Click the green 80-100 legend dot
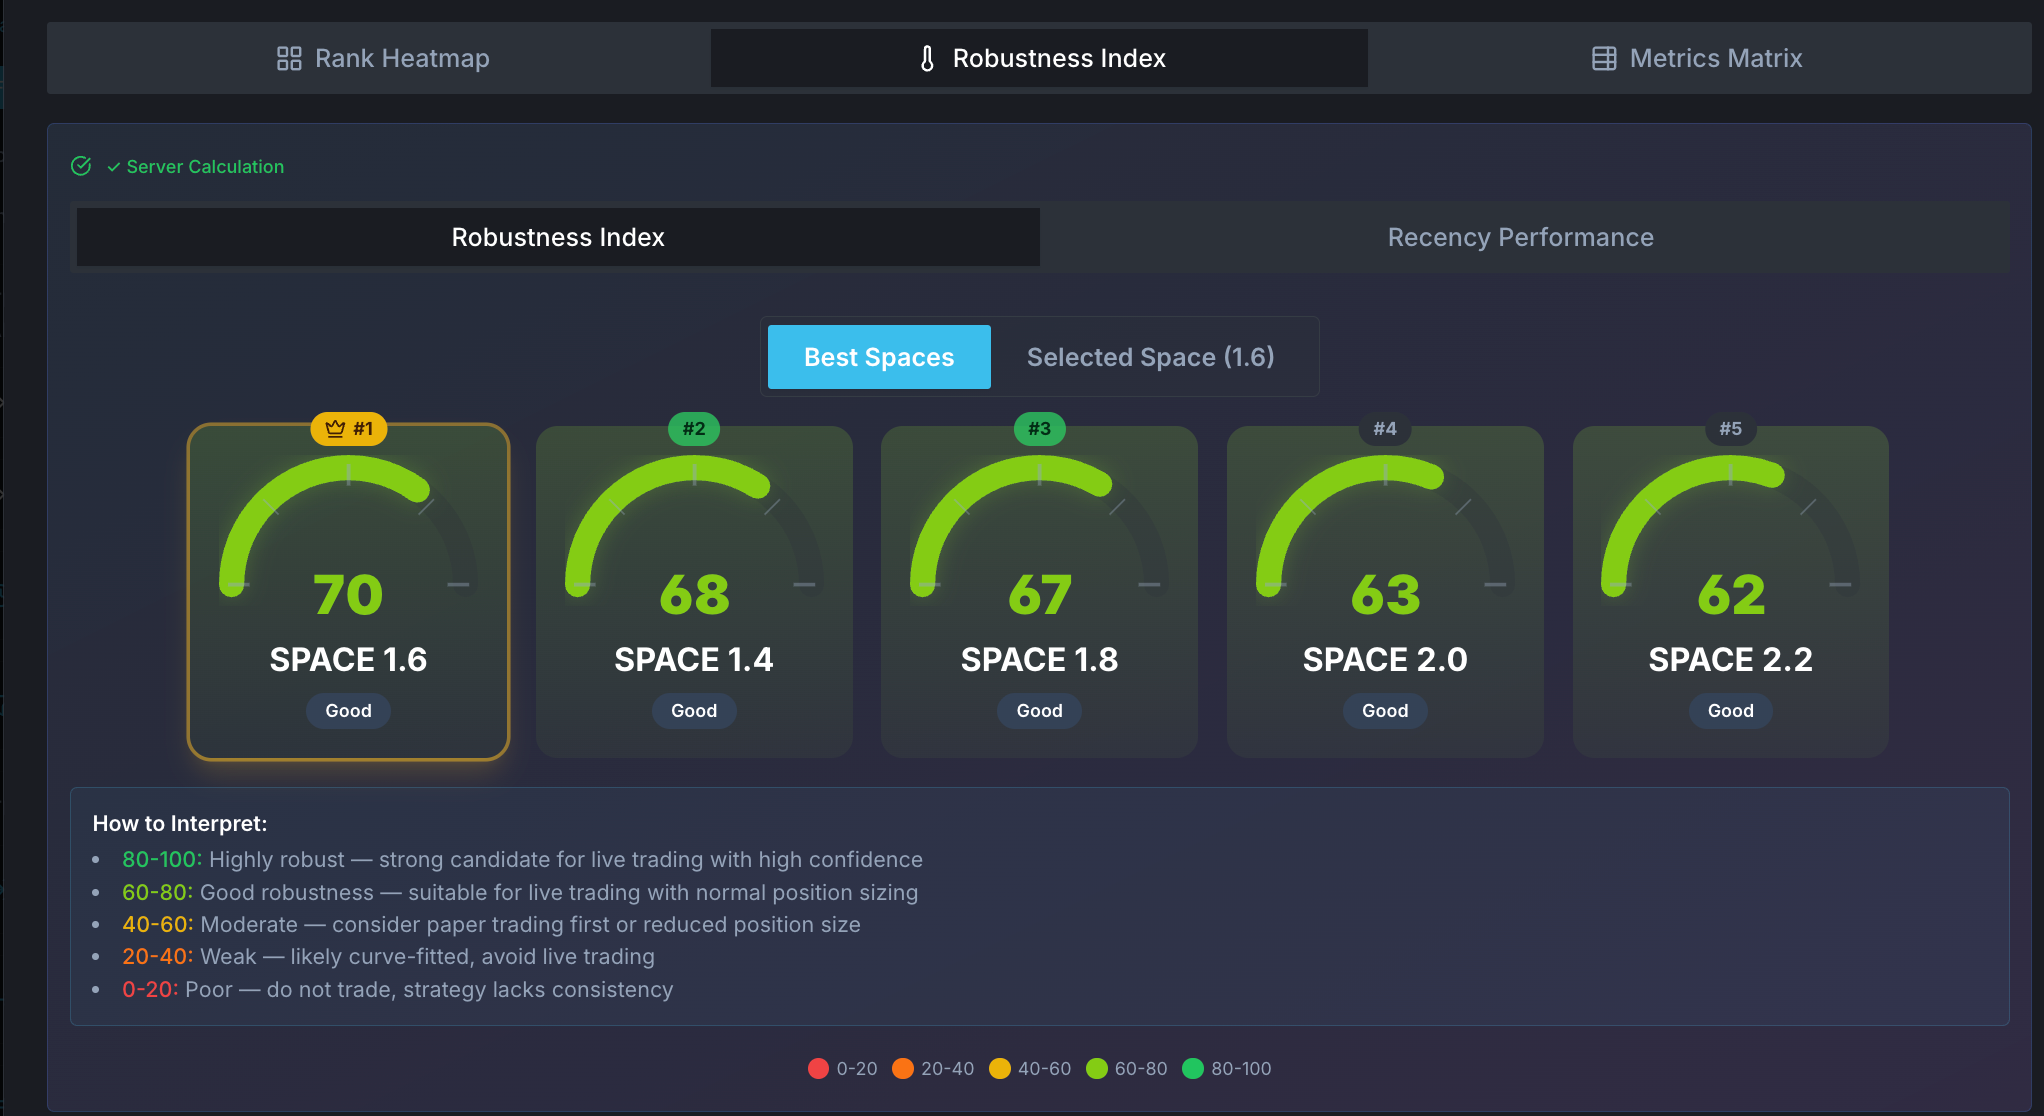 (x=1192, y=1068)
